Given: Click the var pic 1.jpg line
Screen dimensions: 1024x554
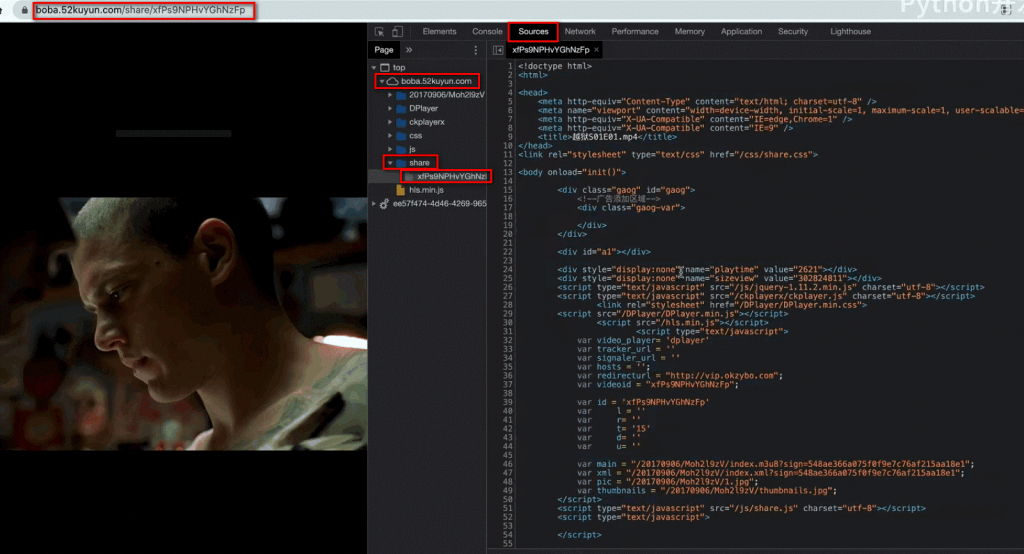Looking at the screenshot, I should point(667,481).
